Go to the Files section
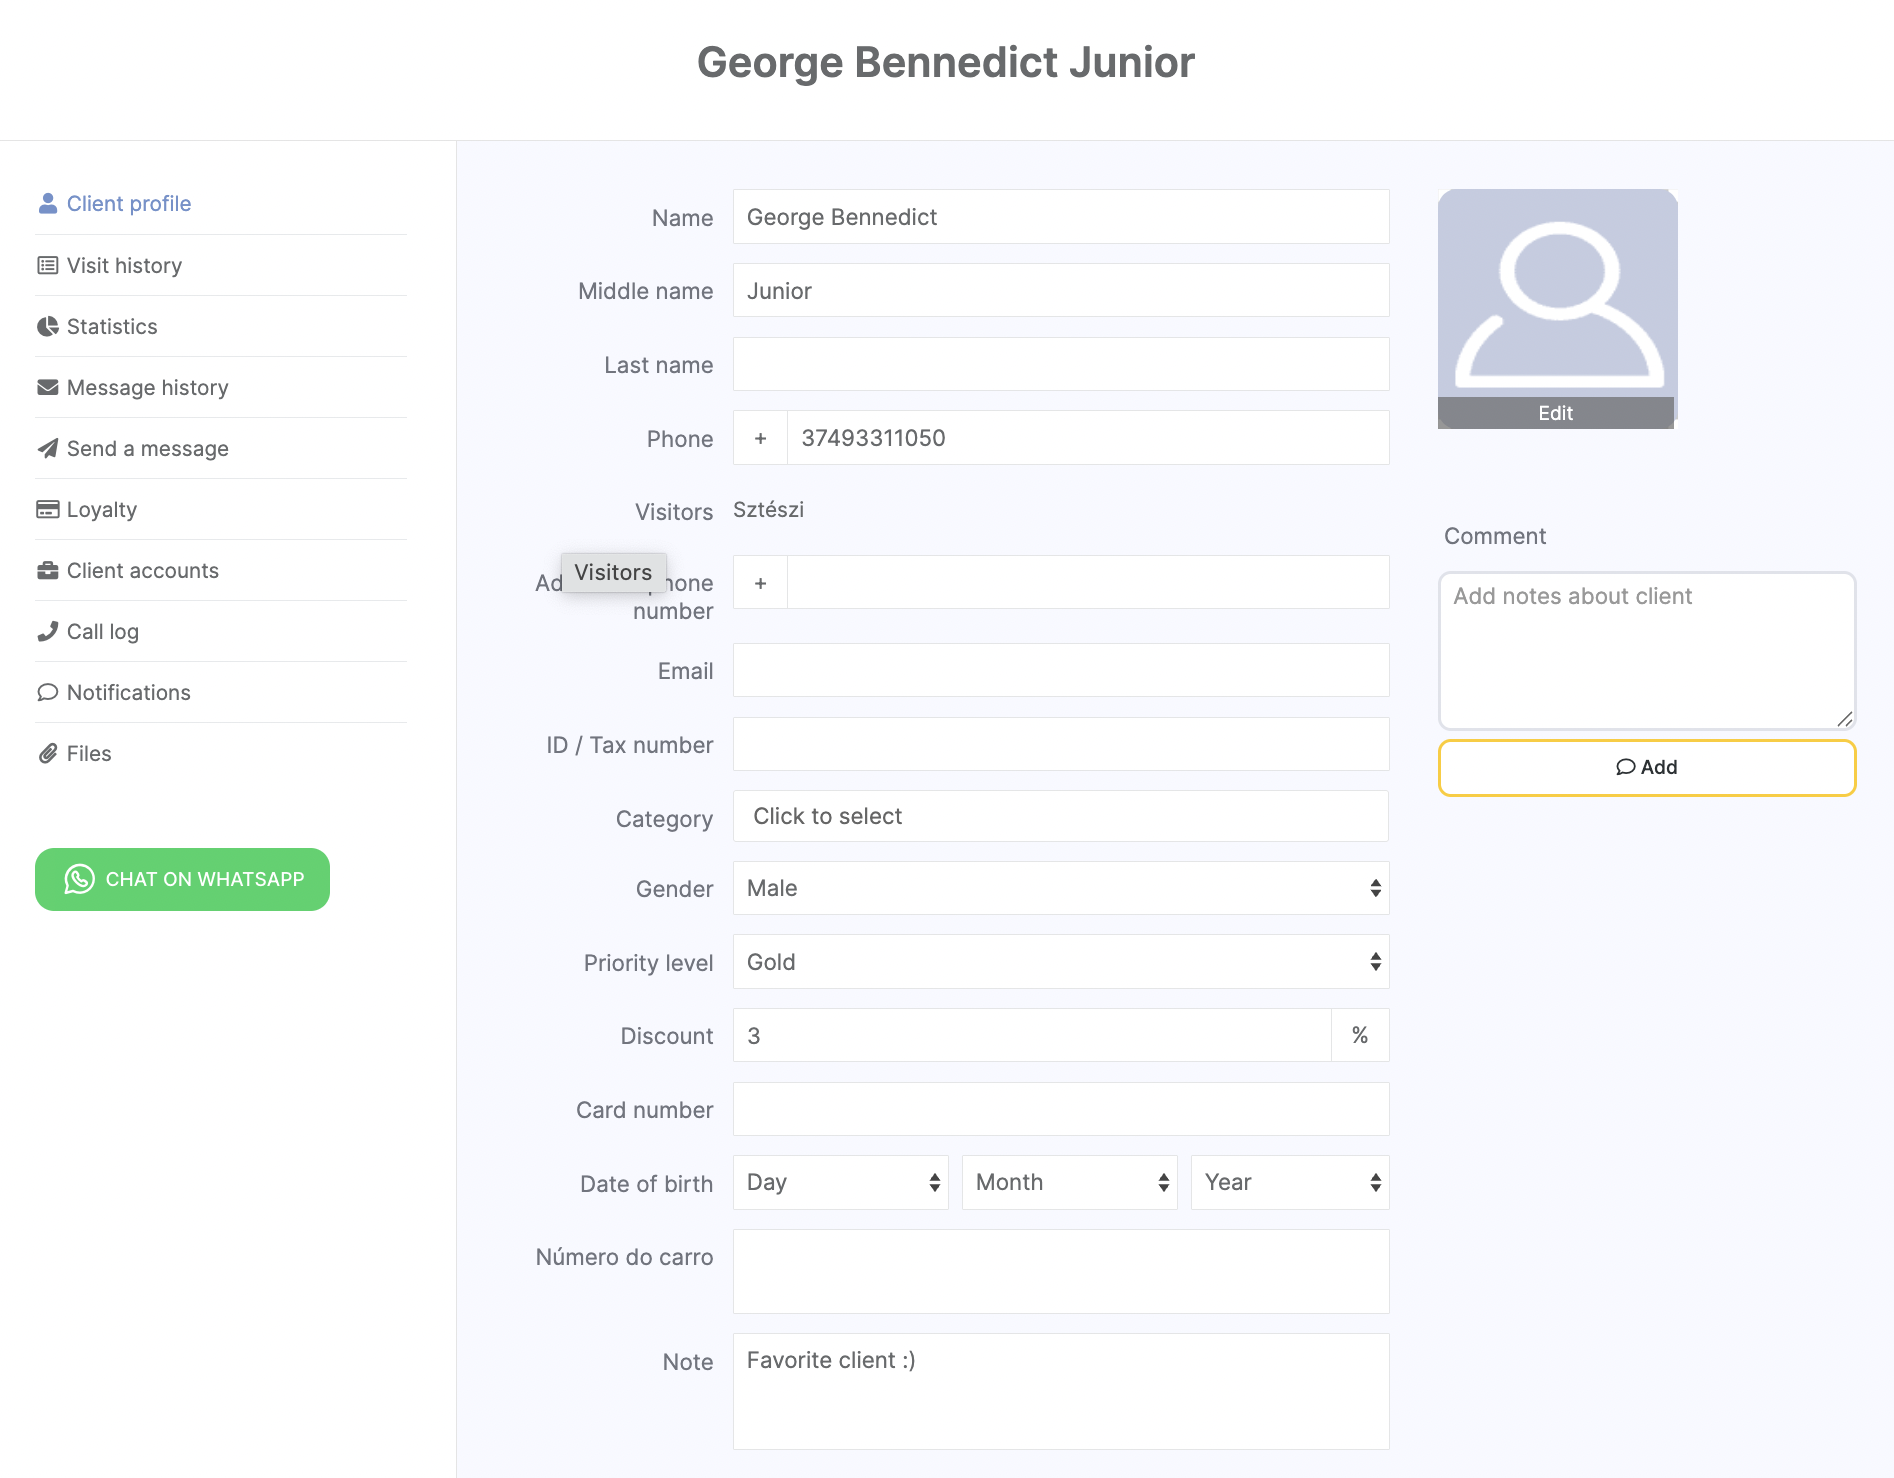Viewport: 1894px width, 1478px height. [88, 754]
